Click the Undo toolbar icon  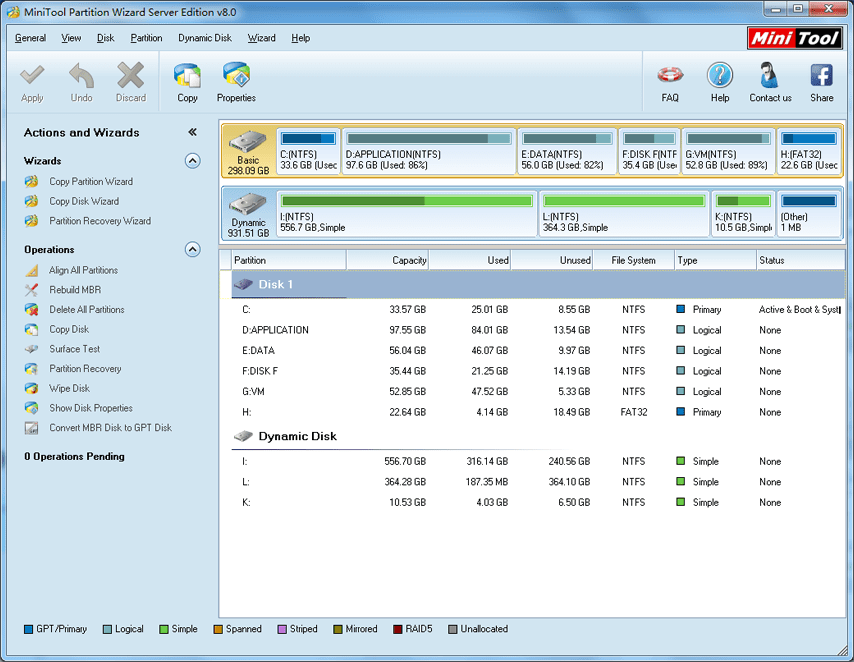point(81,82)
